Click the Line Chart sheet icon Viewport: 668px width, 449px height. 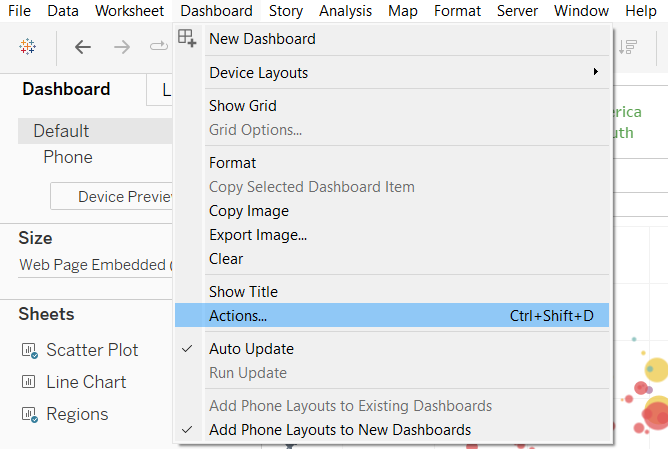coord(28,382)
